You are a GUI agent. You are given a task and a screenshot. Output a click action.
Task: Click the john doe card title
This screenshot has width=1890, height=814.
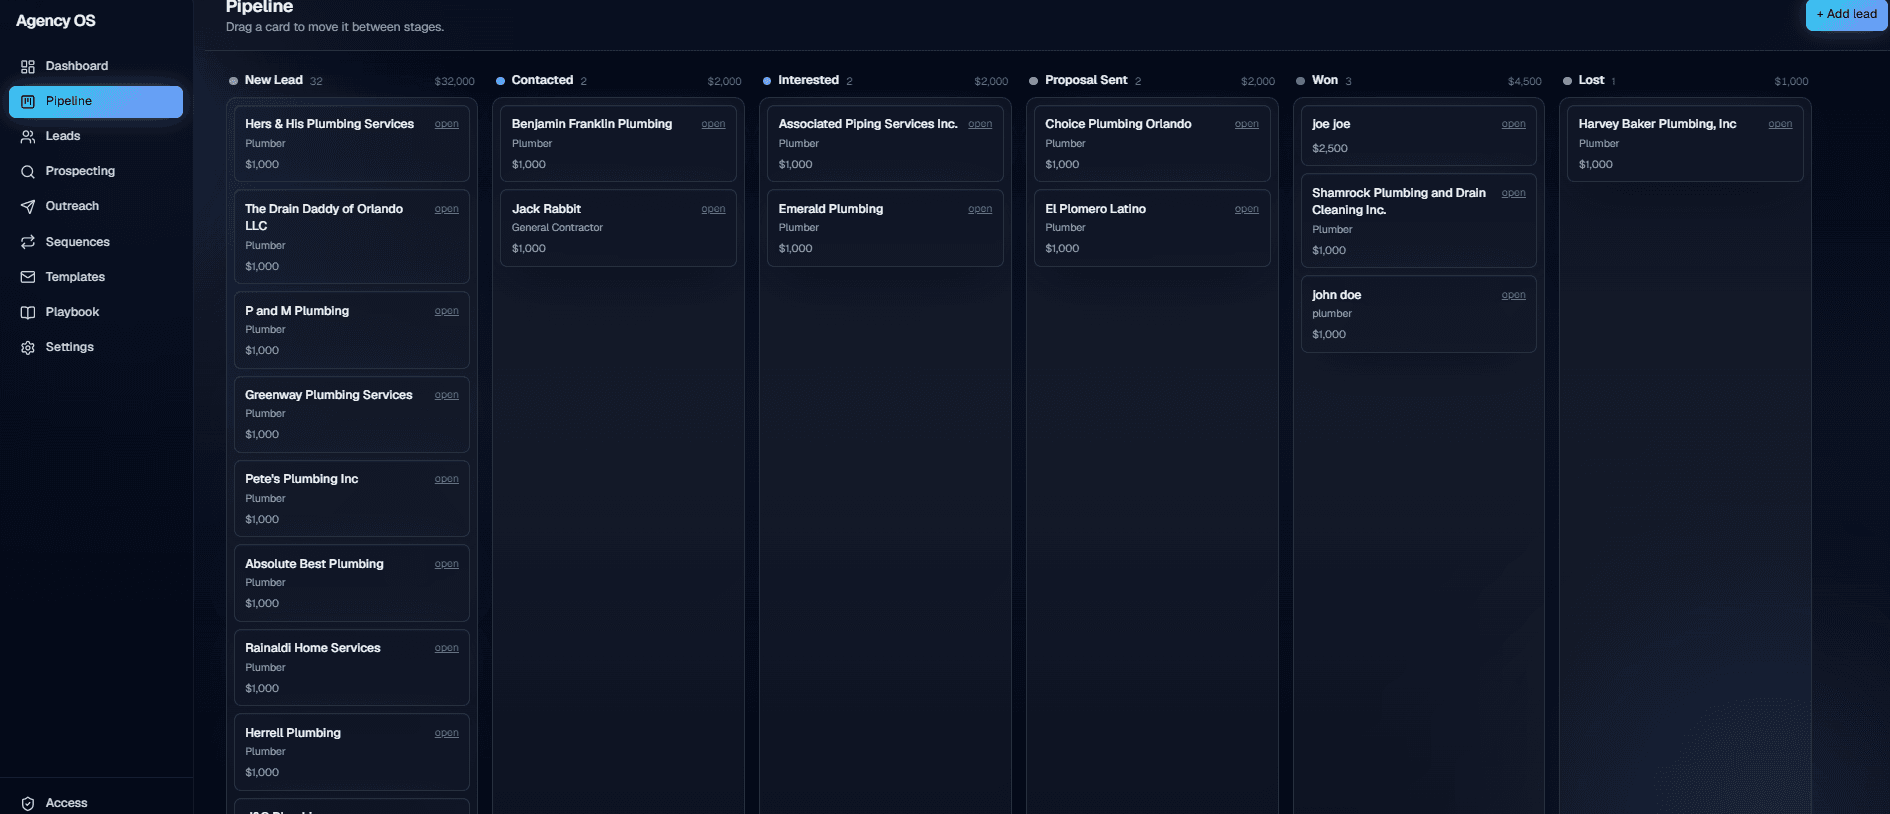[1336, 295]
